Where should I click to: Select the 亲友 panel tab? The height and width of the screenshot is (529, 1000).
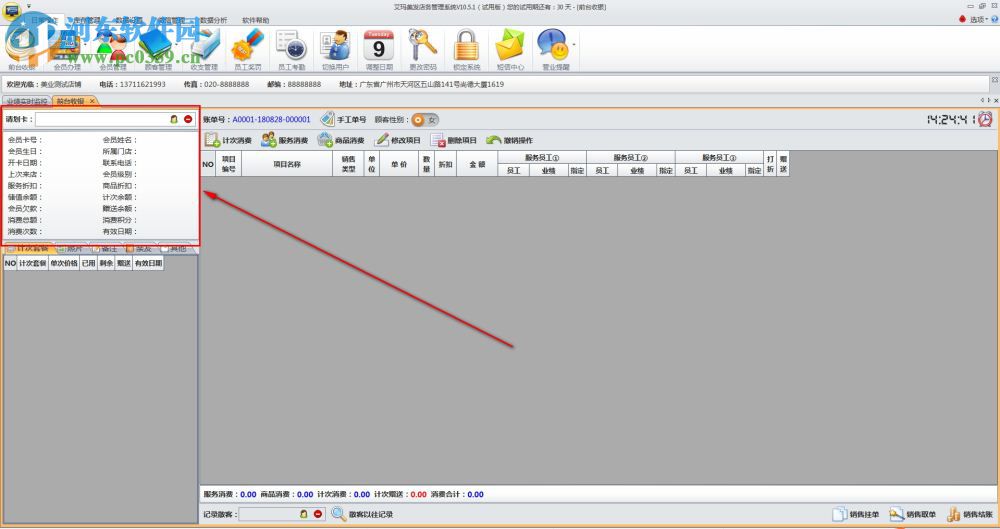139,248
